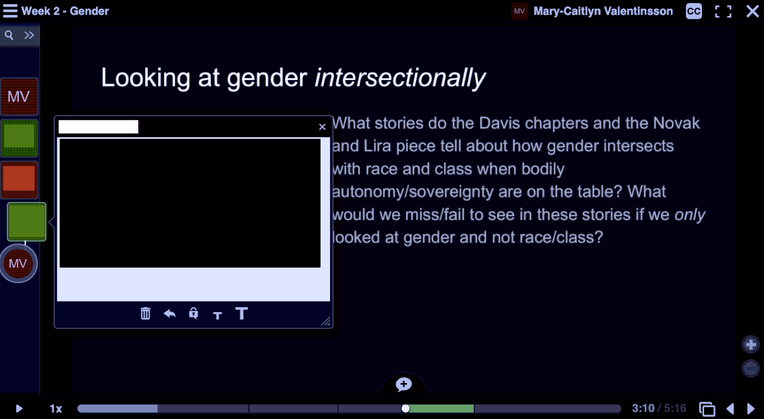Viewport: 764px width, 419px height.
Task: Enter fullscreen mode
Action: tap(723, 11)
